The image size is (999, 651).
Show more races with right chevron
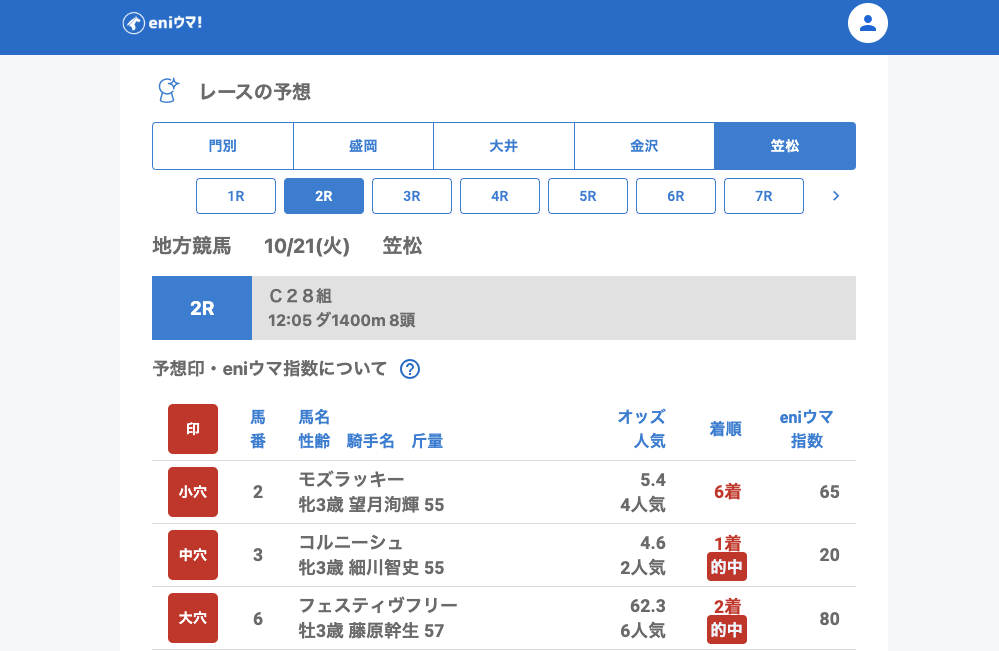[x=836, y=196]
